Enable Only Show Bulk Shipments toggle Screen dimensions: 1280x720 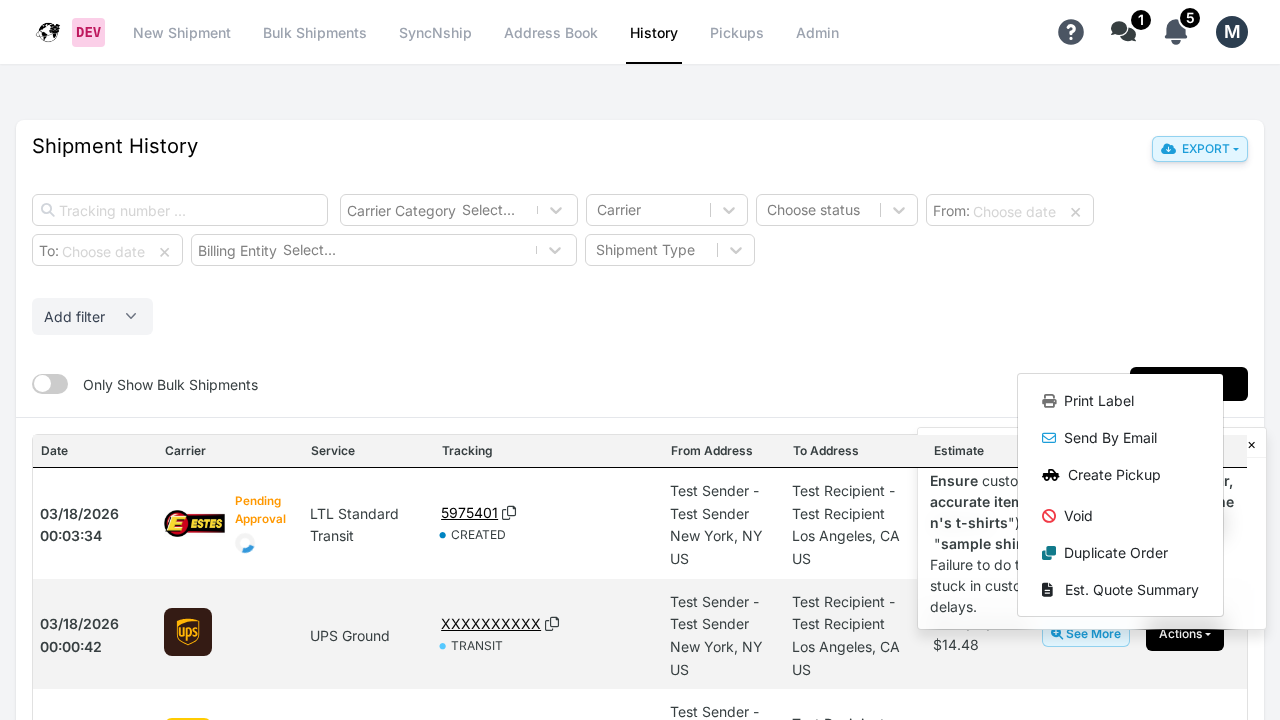click(50, 383)
